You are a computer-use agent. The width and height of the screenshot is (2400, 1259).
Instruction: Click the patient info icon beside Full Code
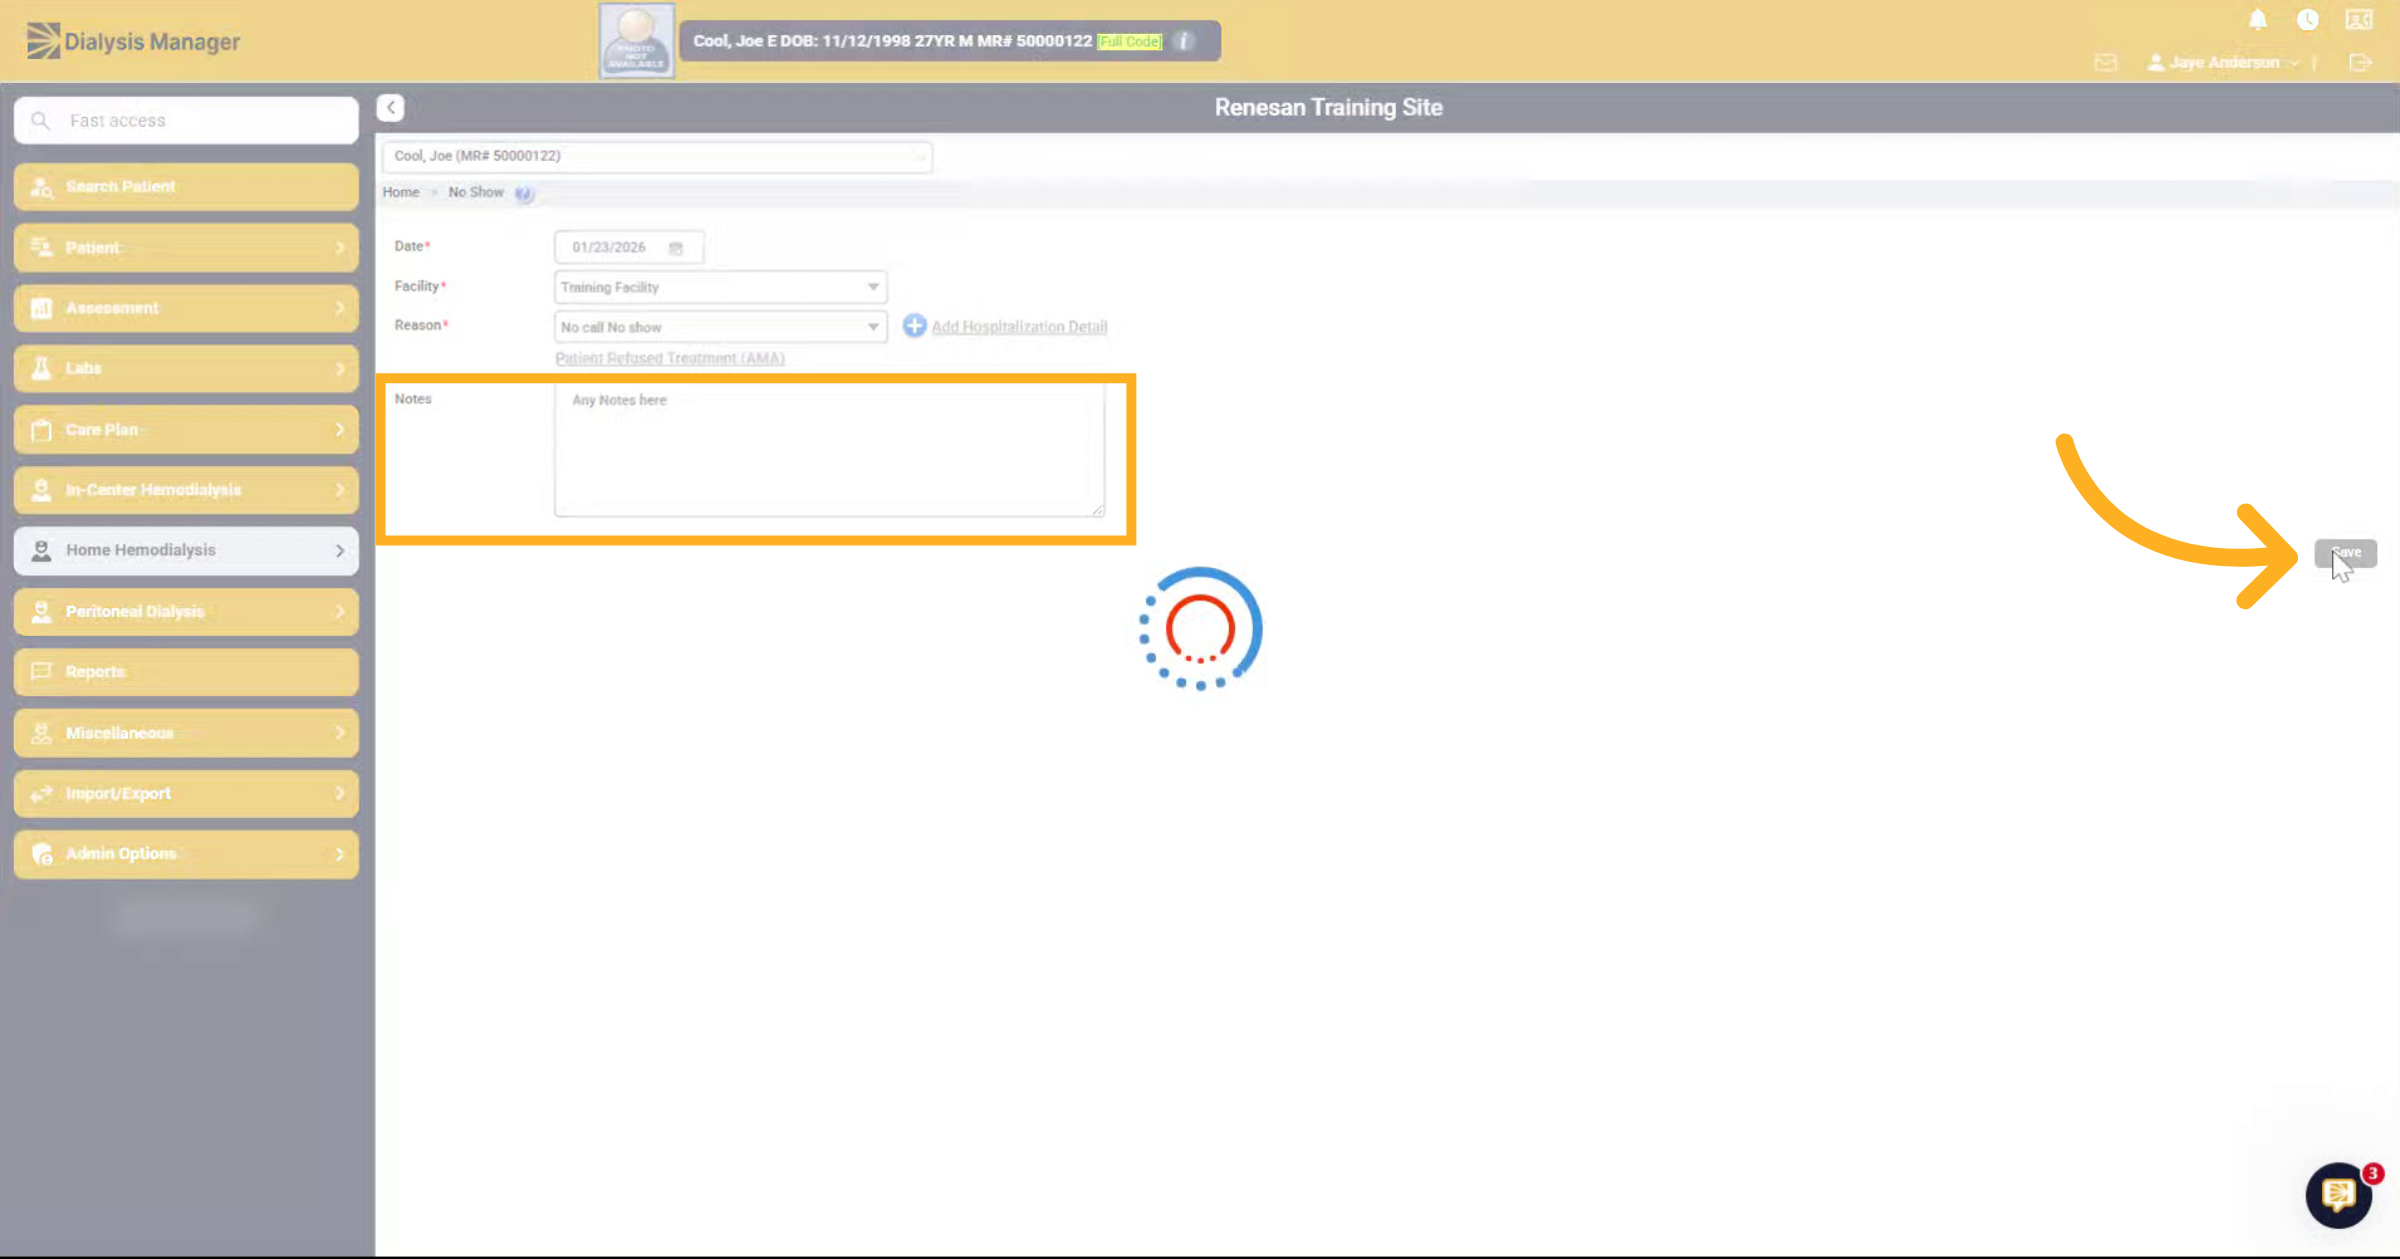[x=1184, y=41]
